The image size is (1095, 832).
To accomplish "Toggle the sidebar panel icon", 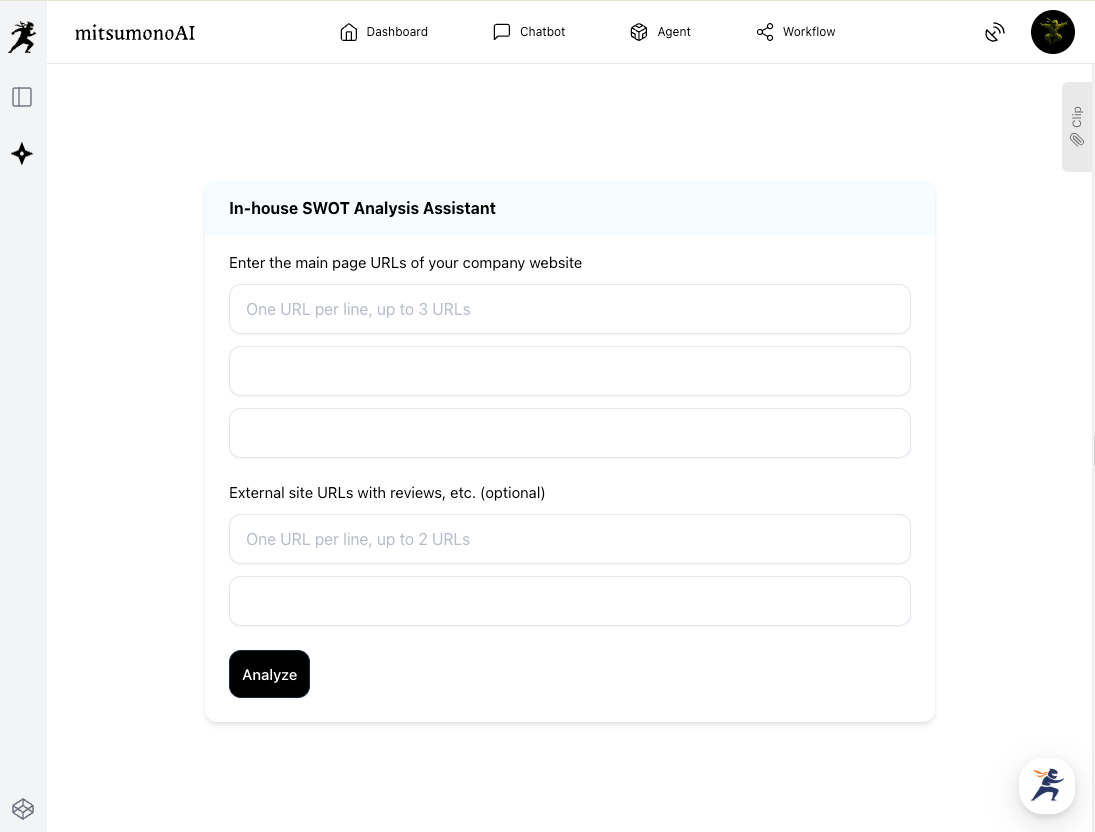I will tap(22, 97).
